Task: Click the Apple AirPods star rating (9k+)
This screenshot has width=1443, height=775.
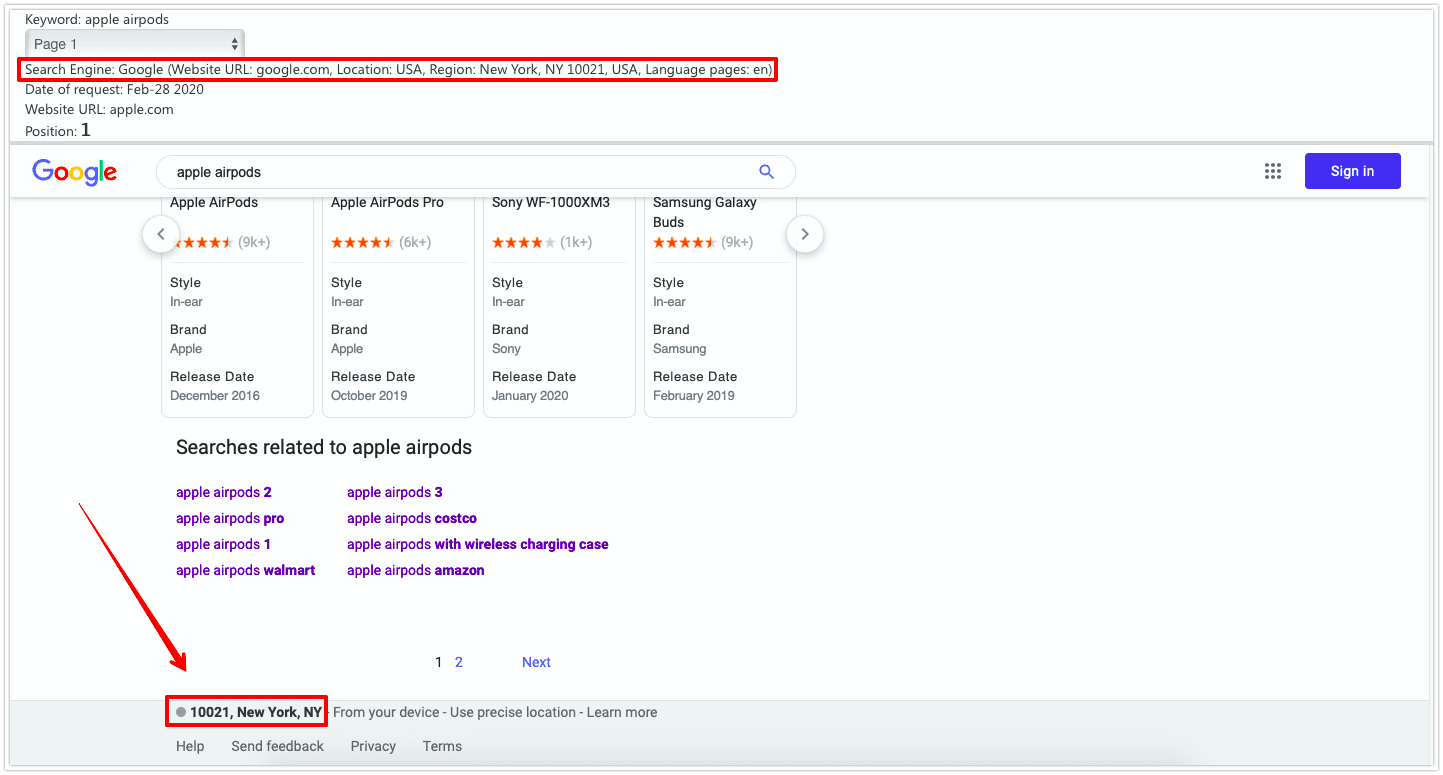Action: point(220,242)
